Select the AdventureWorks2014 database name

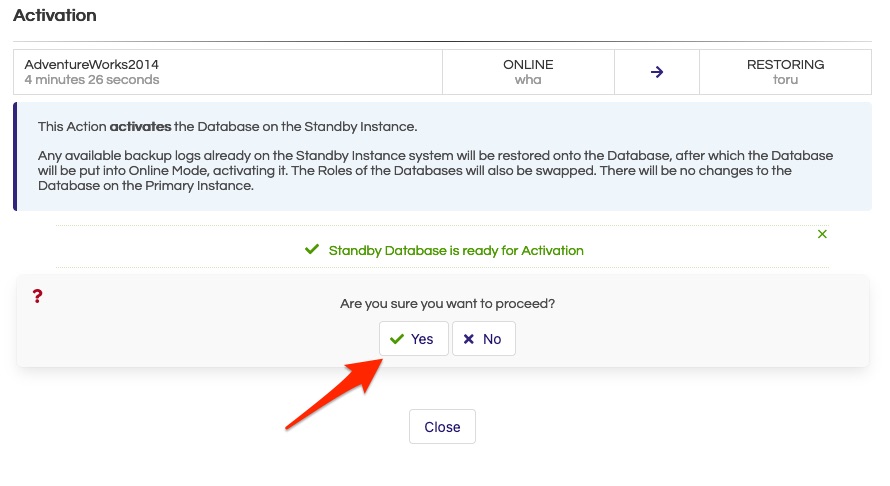point(91,65)
